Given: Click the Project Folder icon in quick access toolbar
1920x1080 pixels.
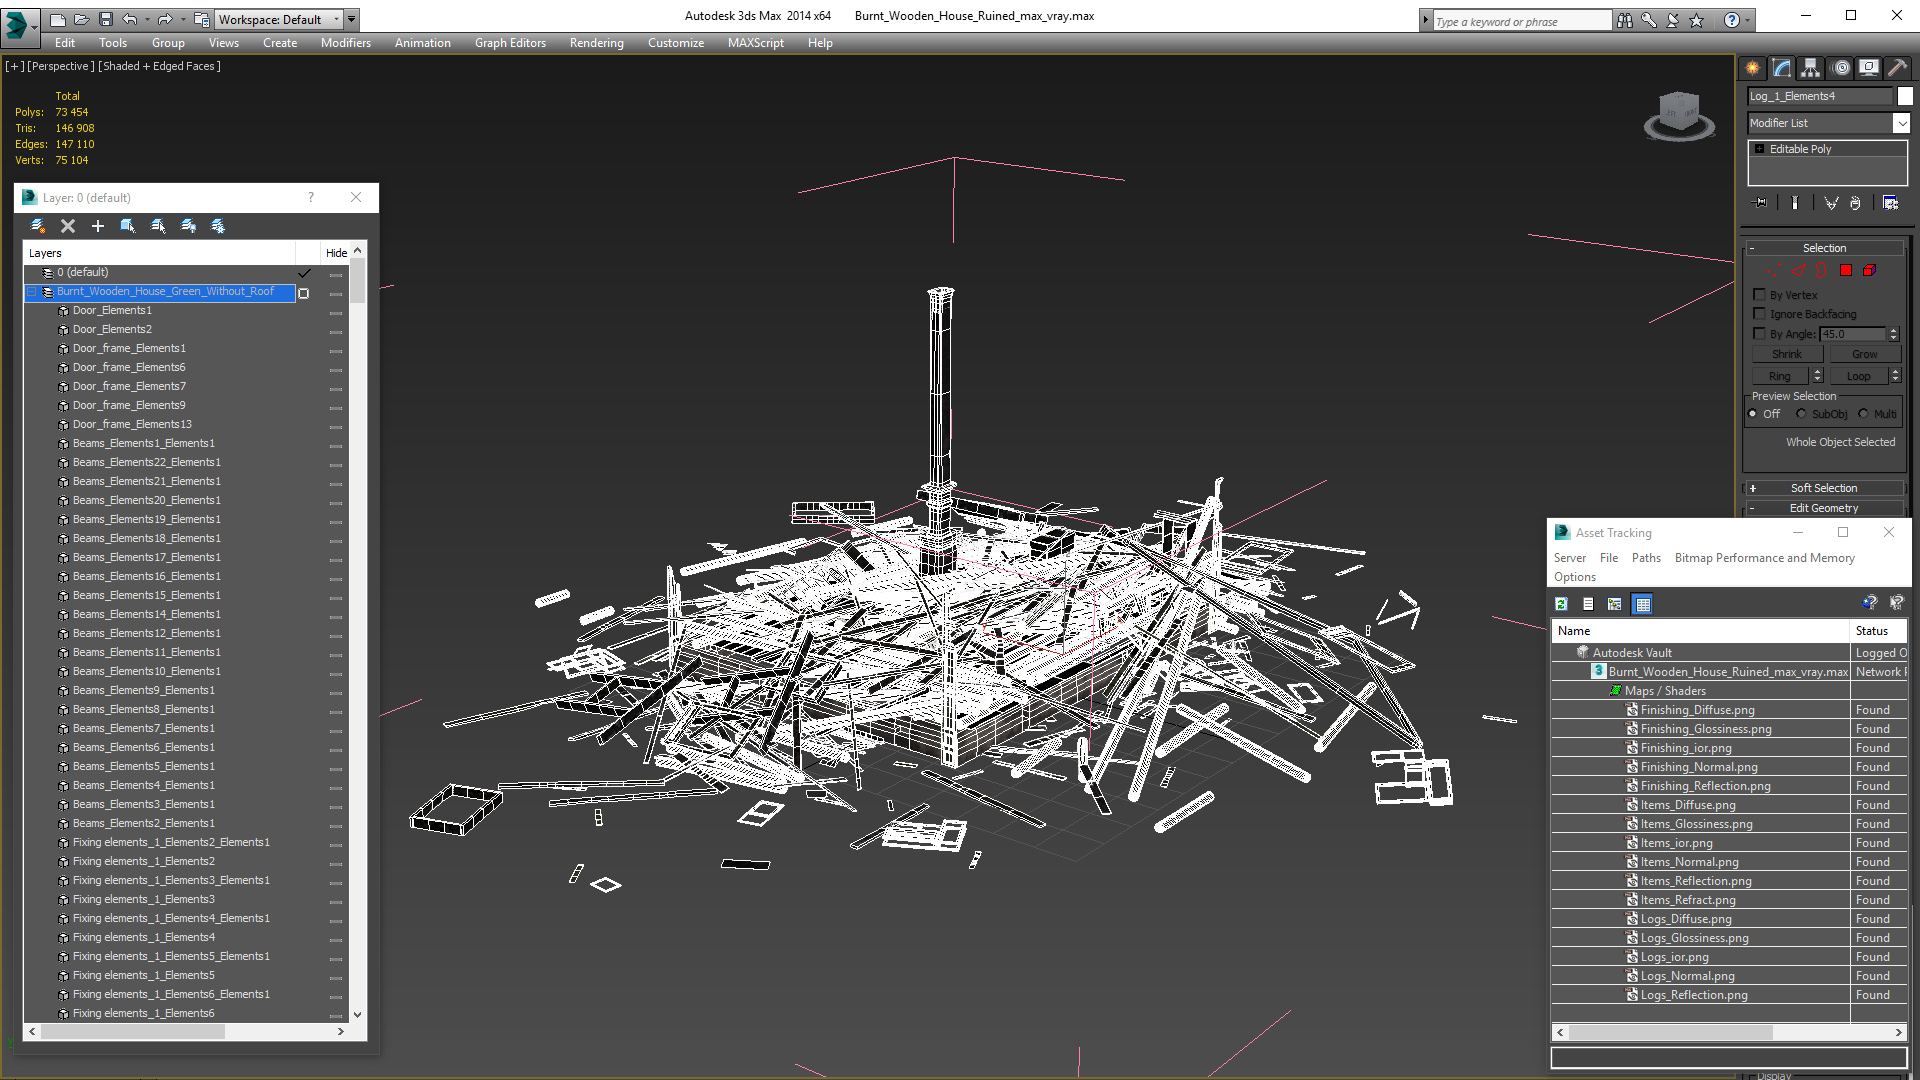Looking at the screenshot, I should pos(202,19).
